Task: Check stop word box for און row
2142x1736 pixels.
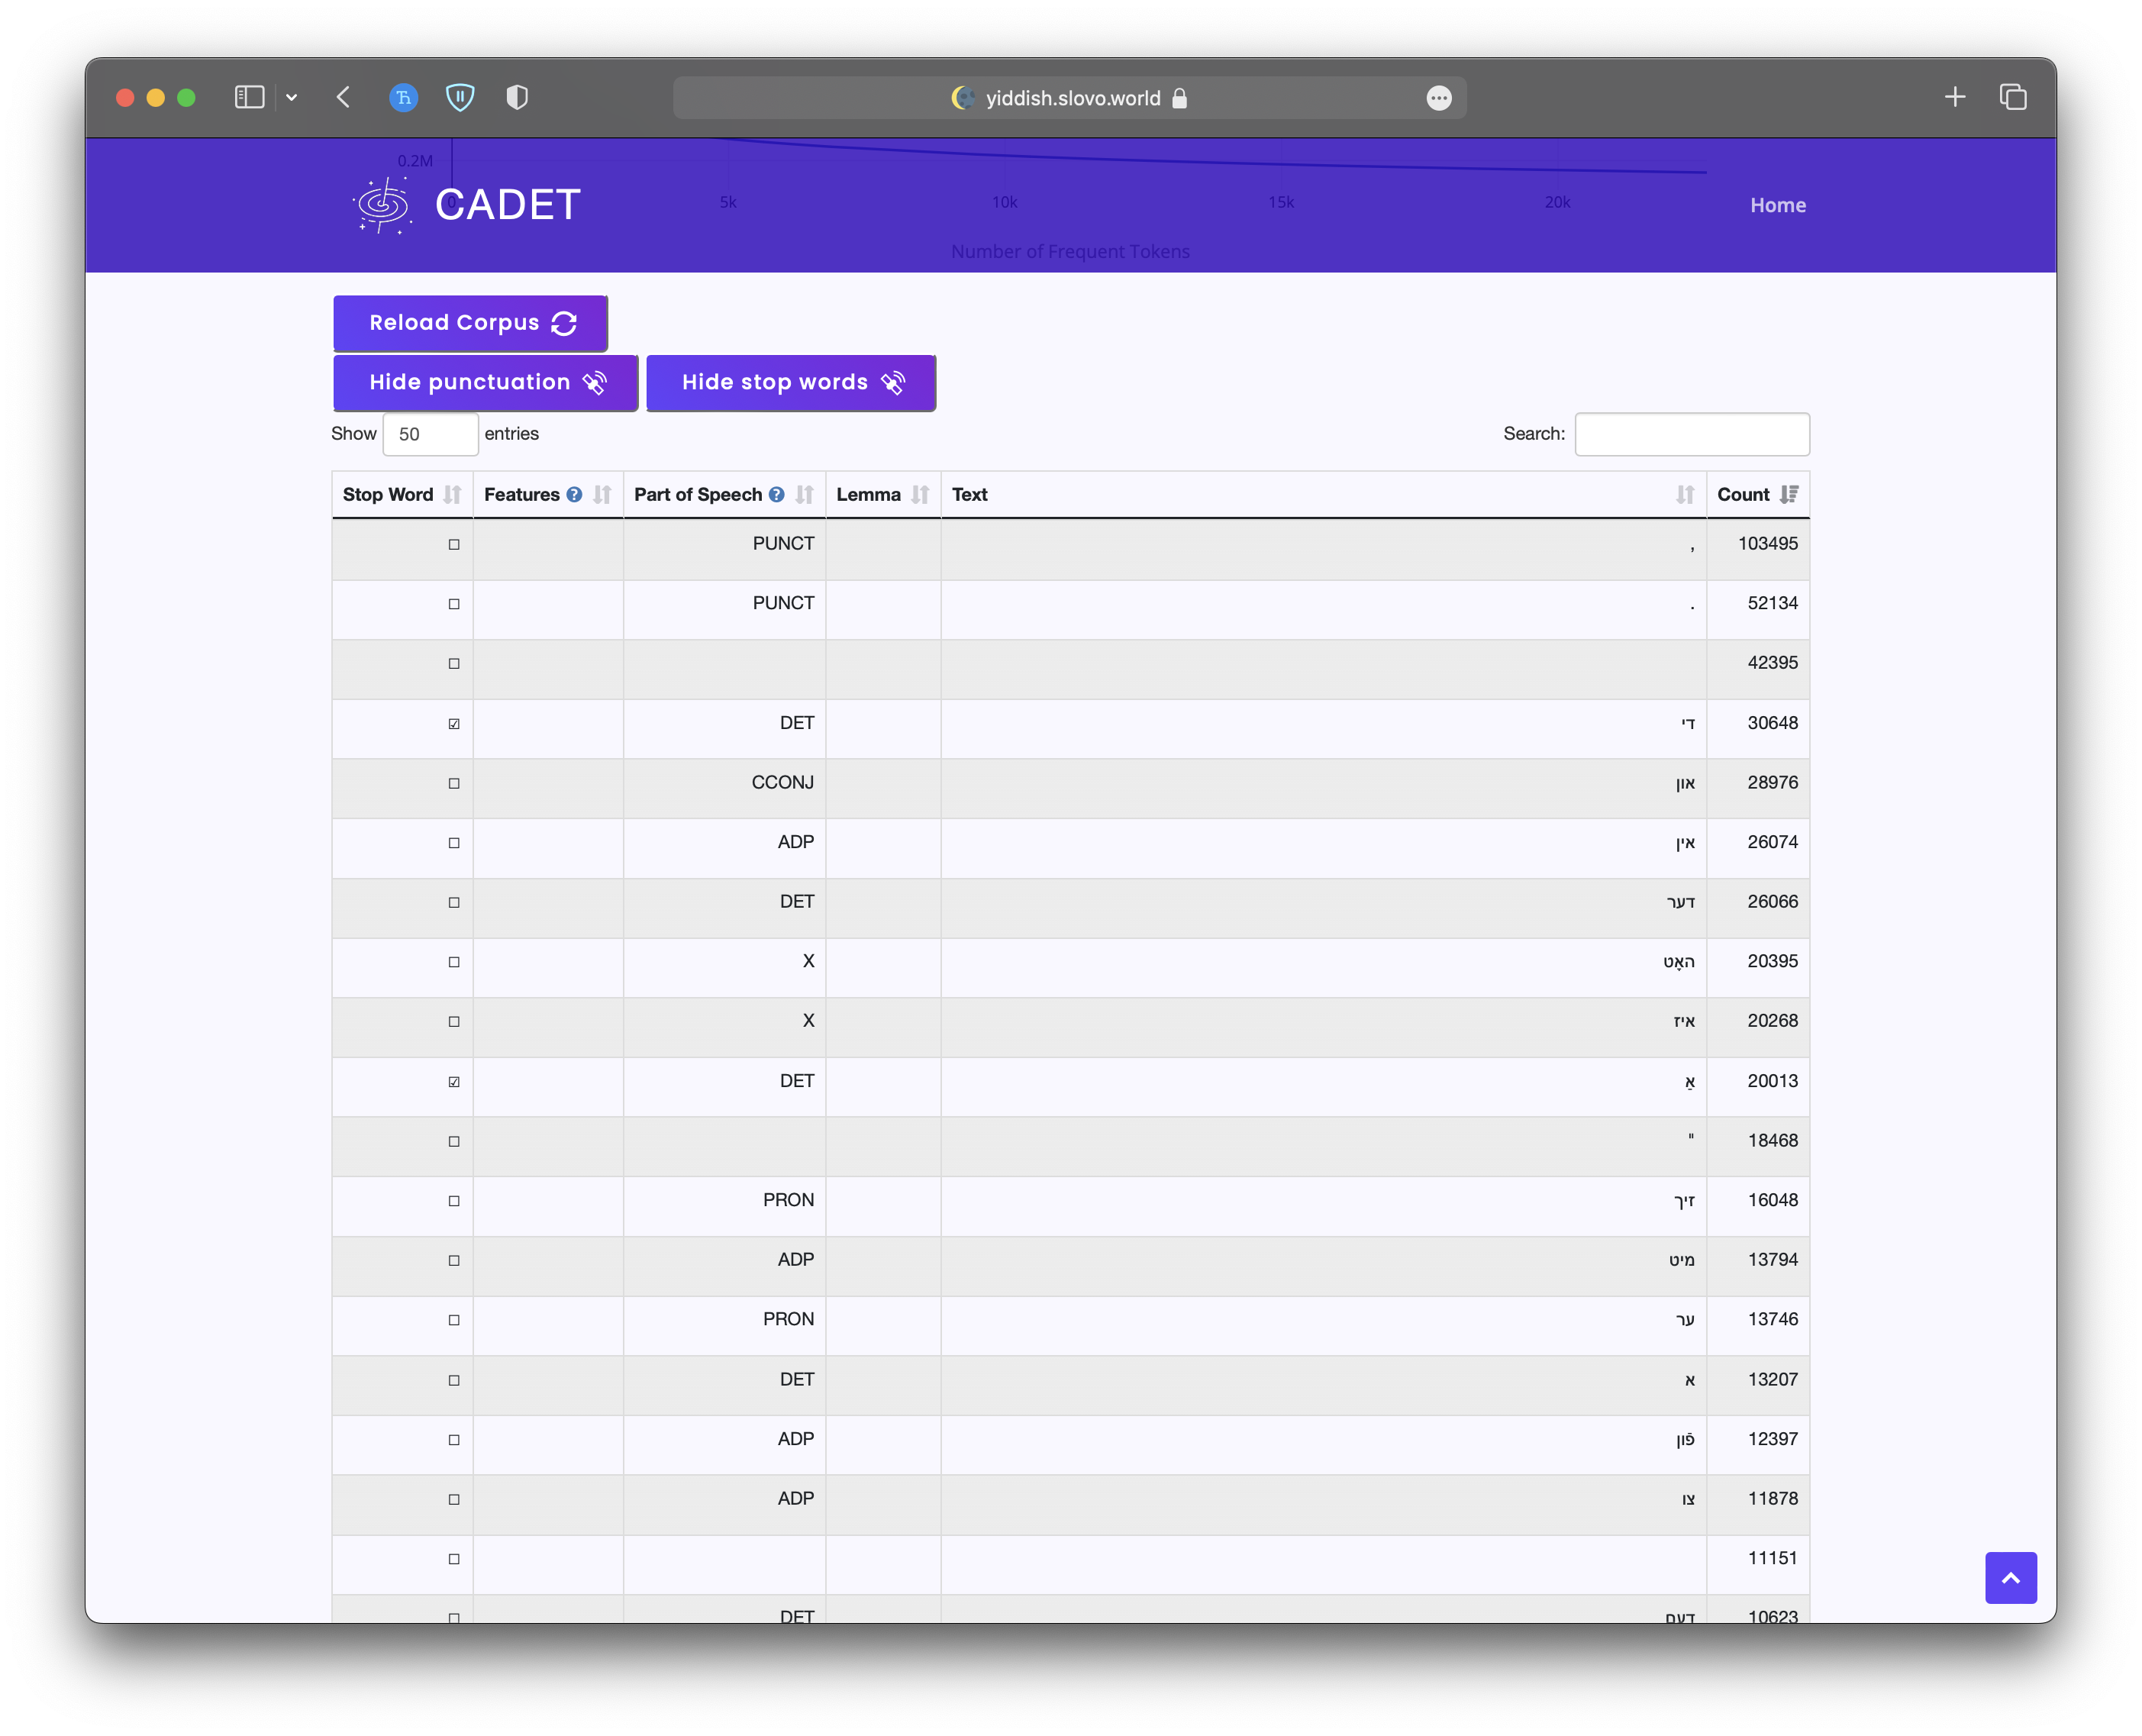Action: pyautogui.click(x=454, y=783)
